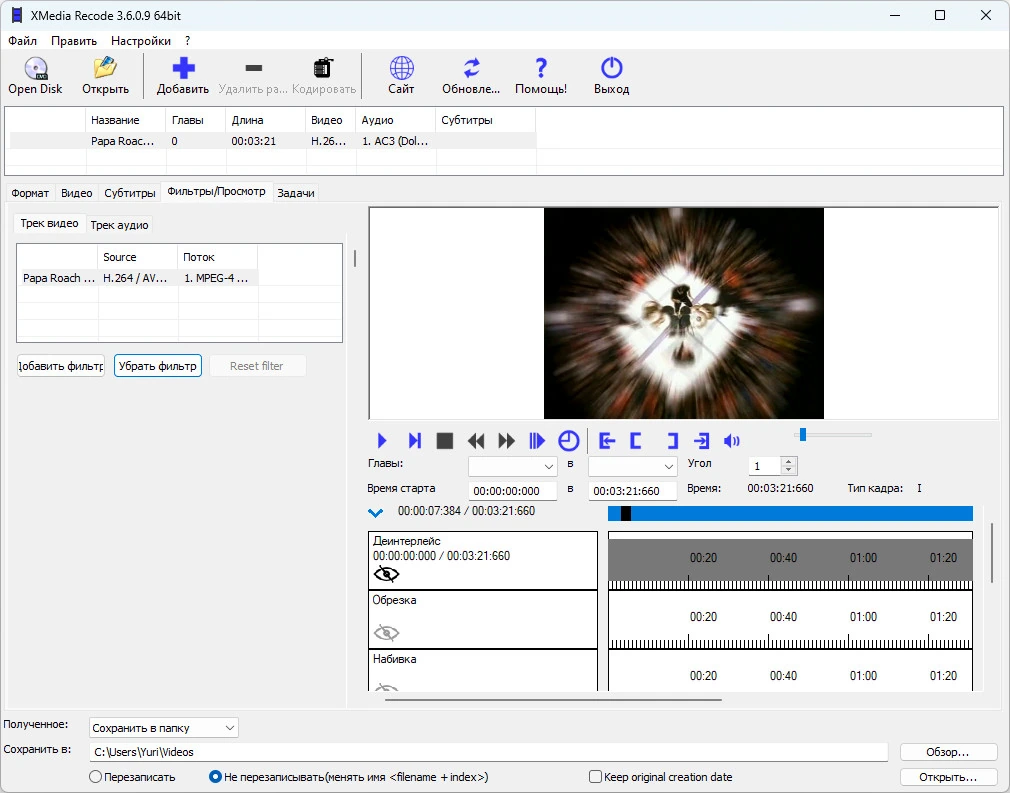
Task: Collapse the filter timeline with blue chevron
Action: (376, 513)
